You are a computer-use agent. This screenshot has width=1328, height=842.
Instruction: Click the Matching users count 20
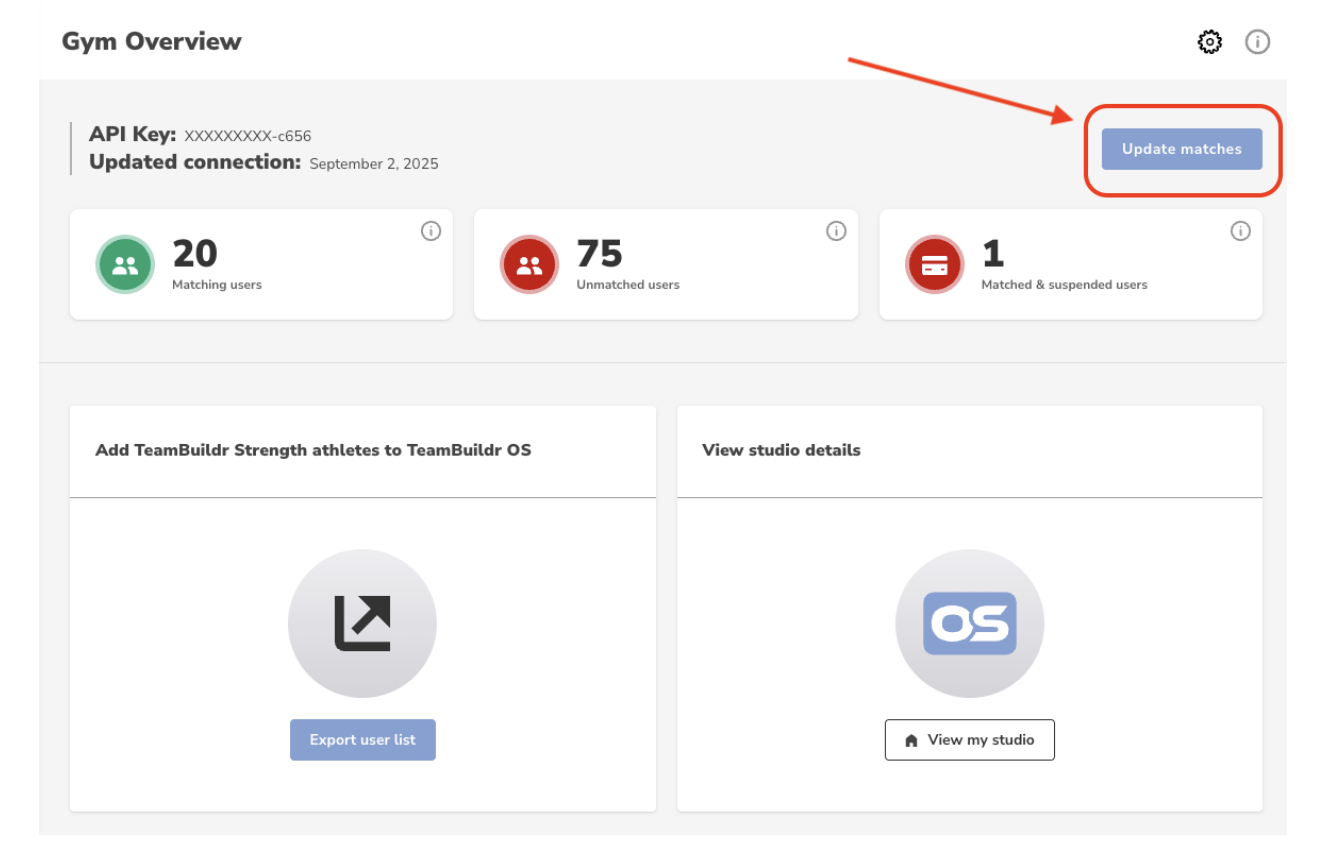[x=195, y=254]
